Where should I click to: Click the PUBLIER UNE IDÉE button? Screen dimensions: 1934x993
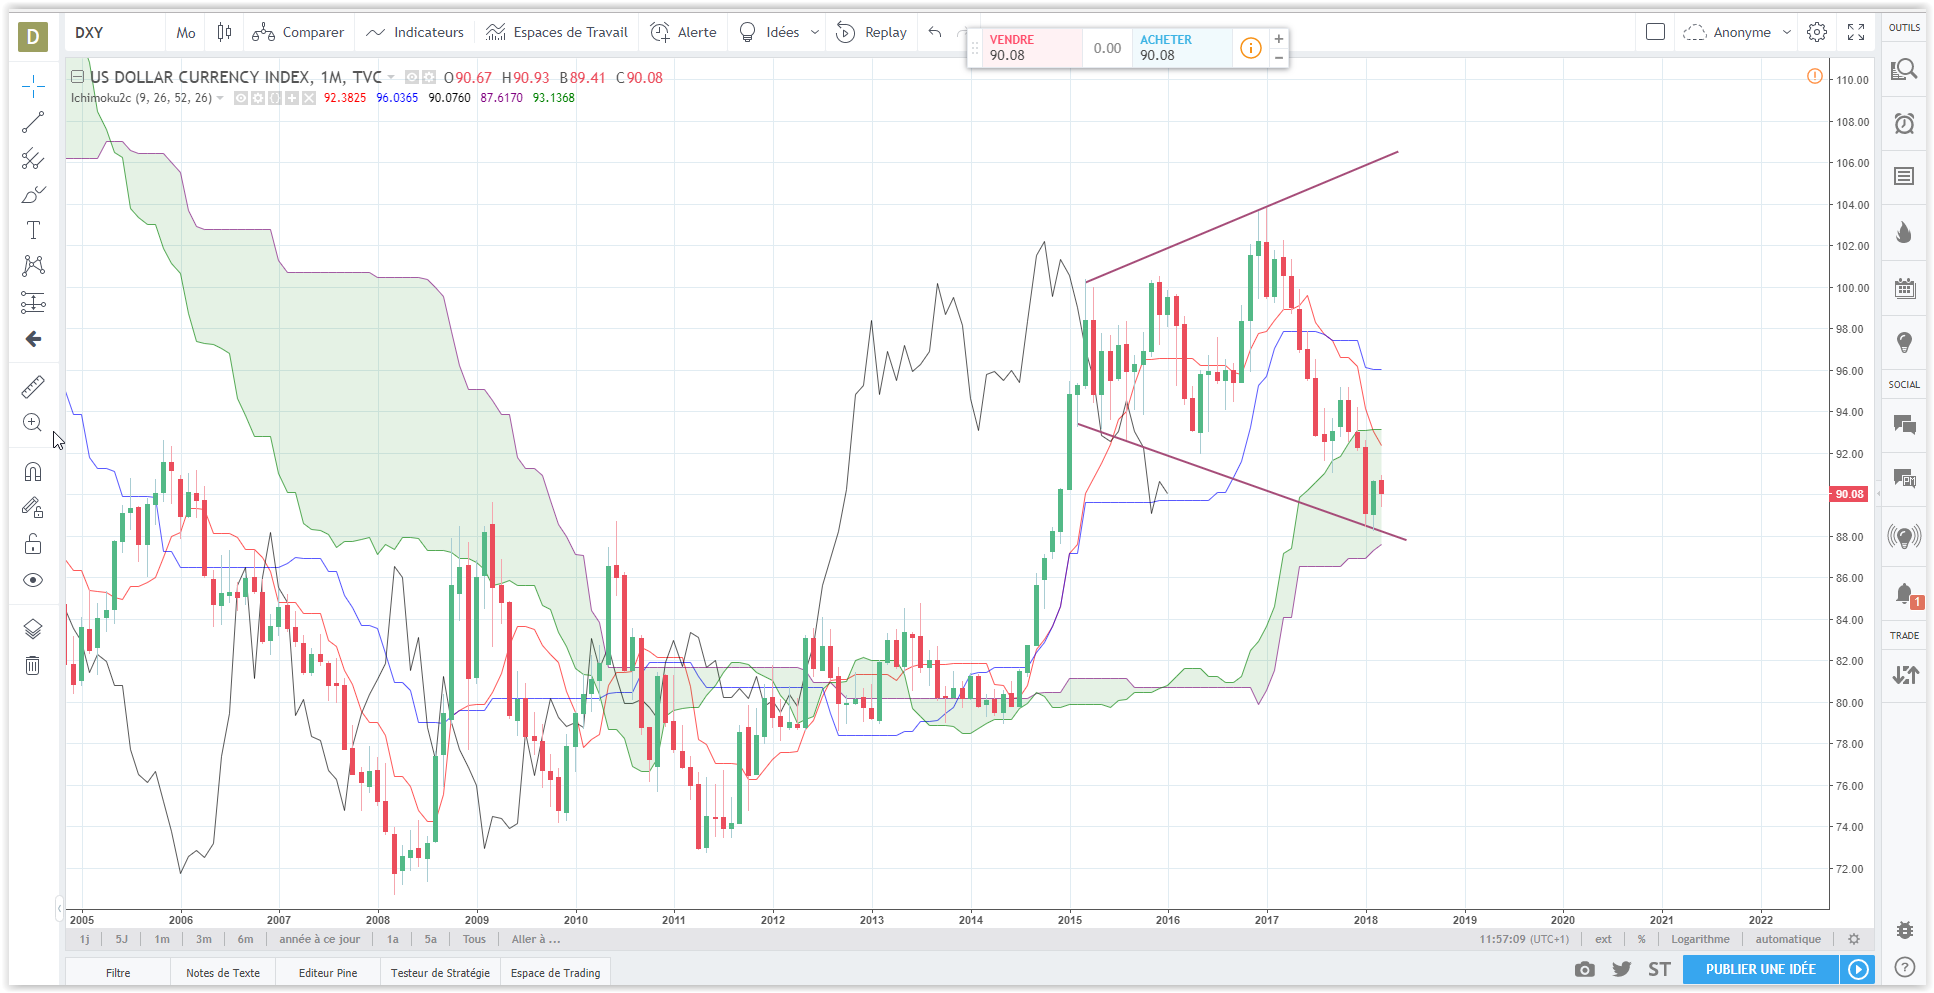coord(1760,969)
